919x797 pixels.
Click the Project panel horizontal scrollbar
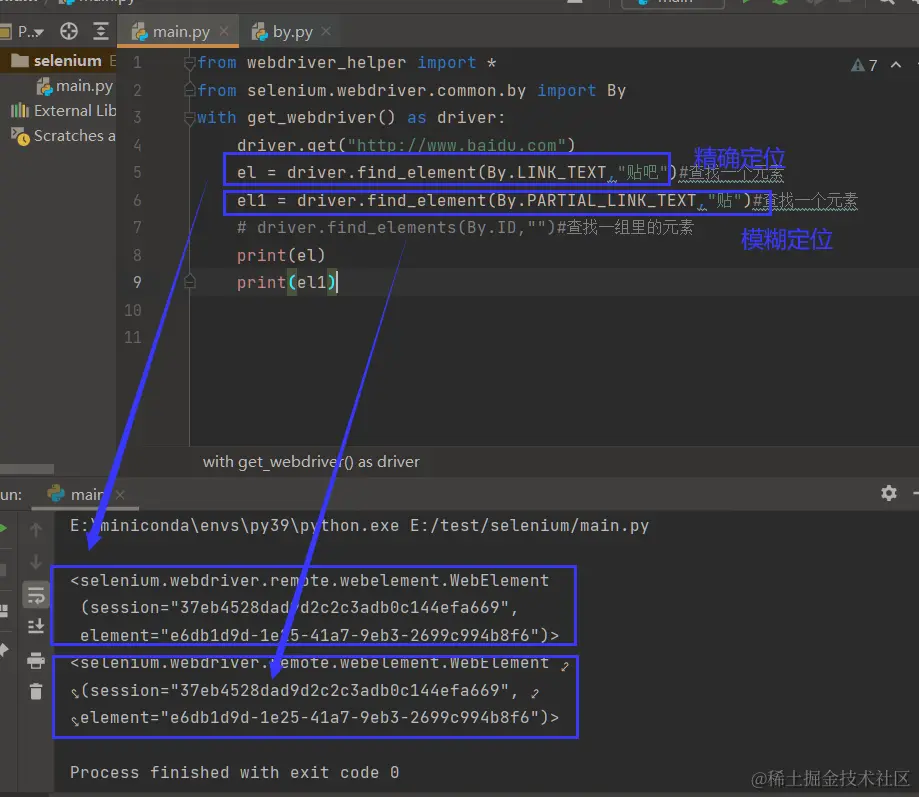click(x=27, y=469)
